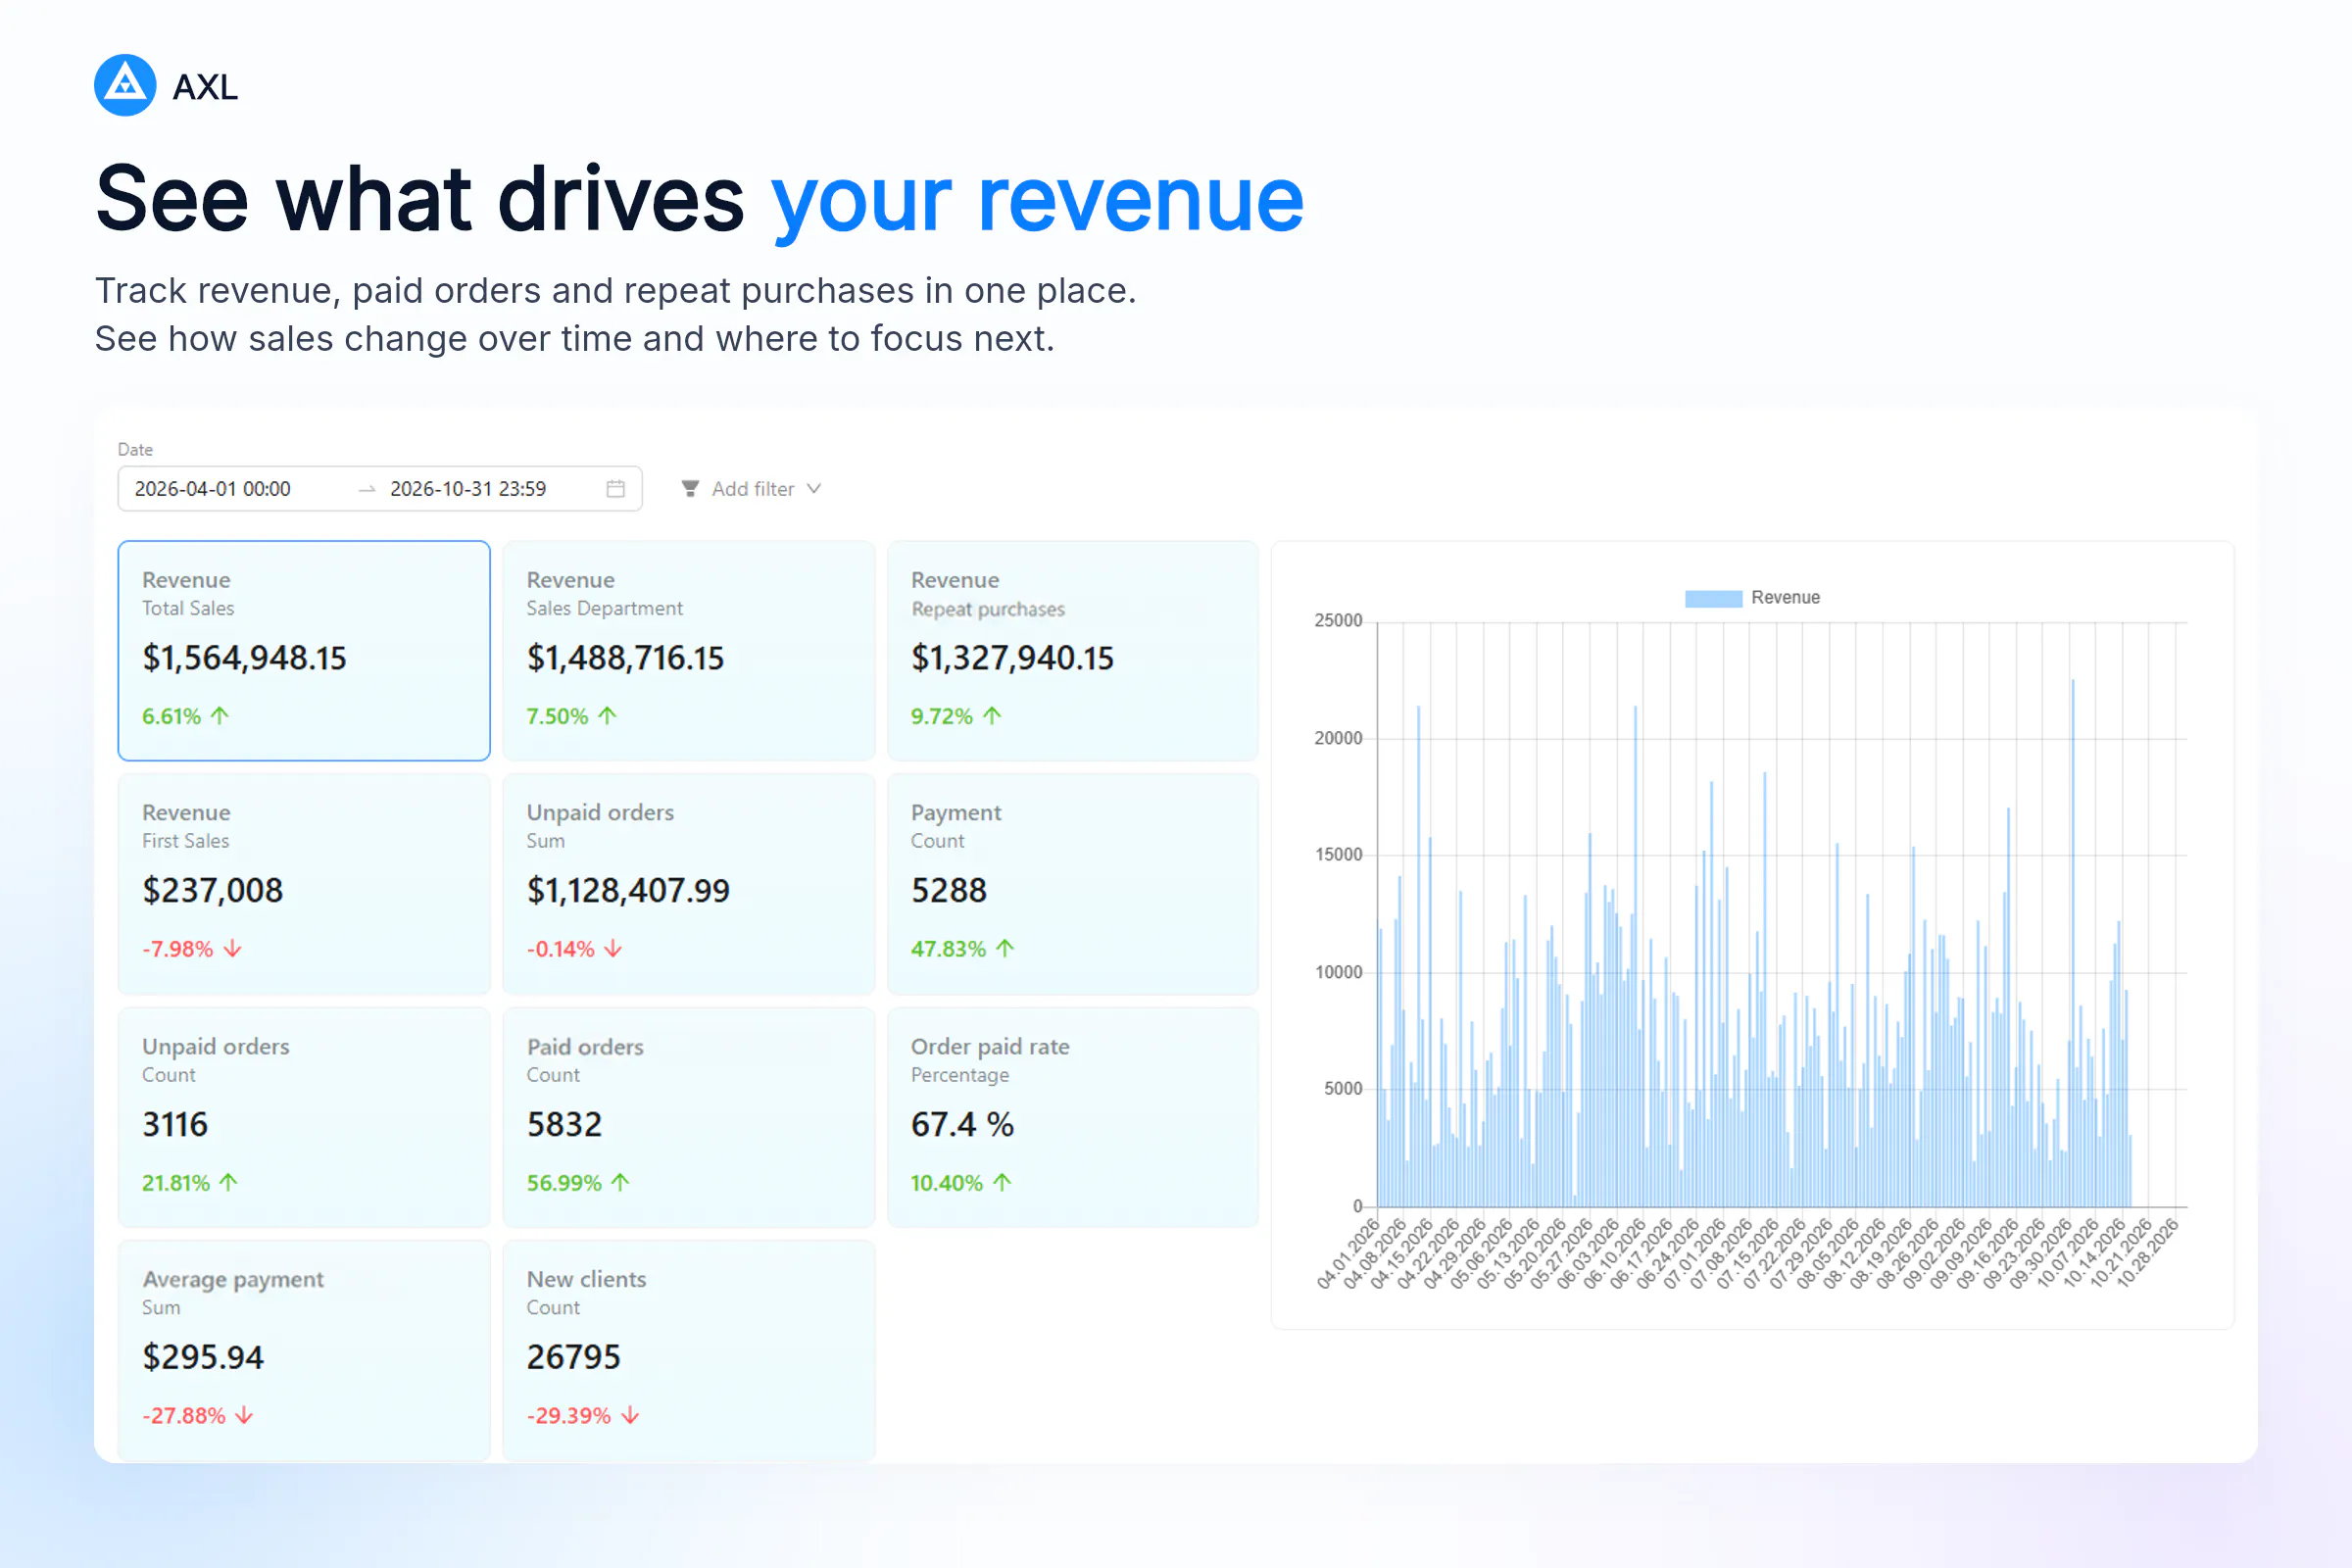Expand the Add filter chevron
2352x1568 pixels.
point(814,489)
